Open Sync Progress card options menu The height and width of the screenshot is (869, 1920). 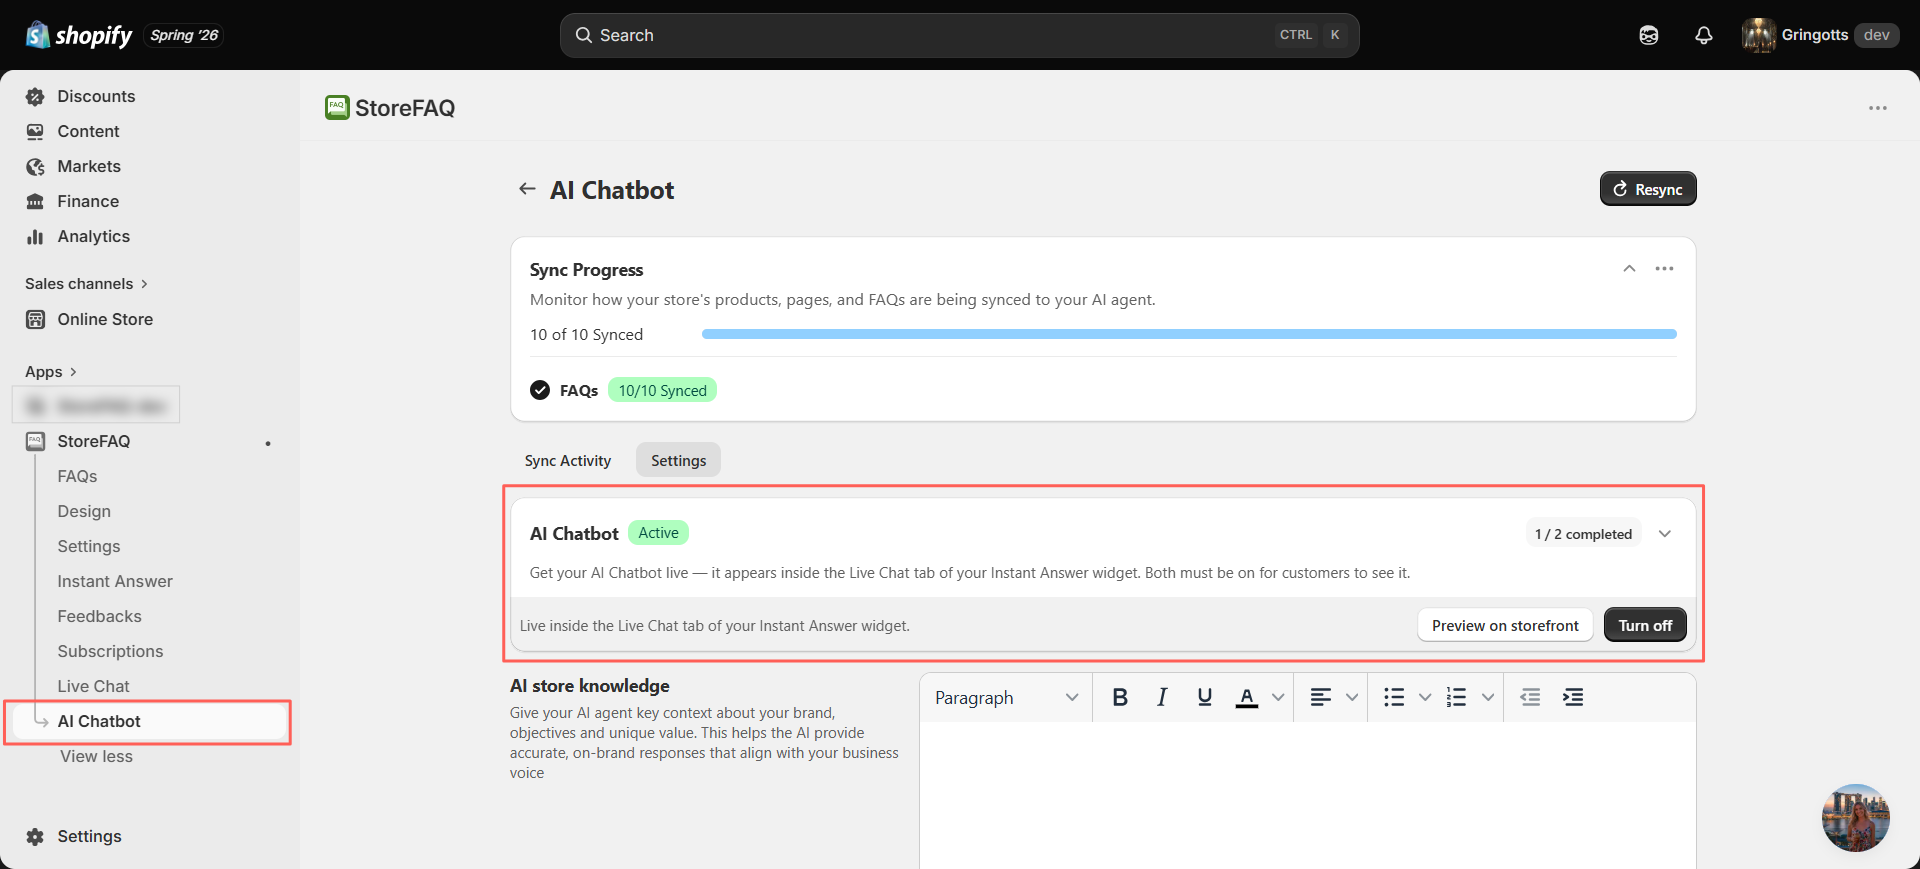point(1664,268)
